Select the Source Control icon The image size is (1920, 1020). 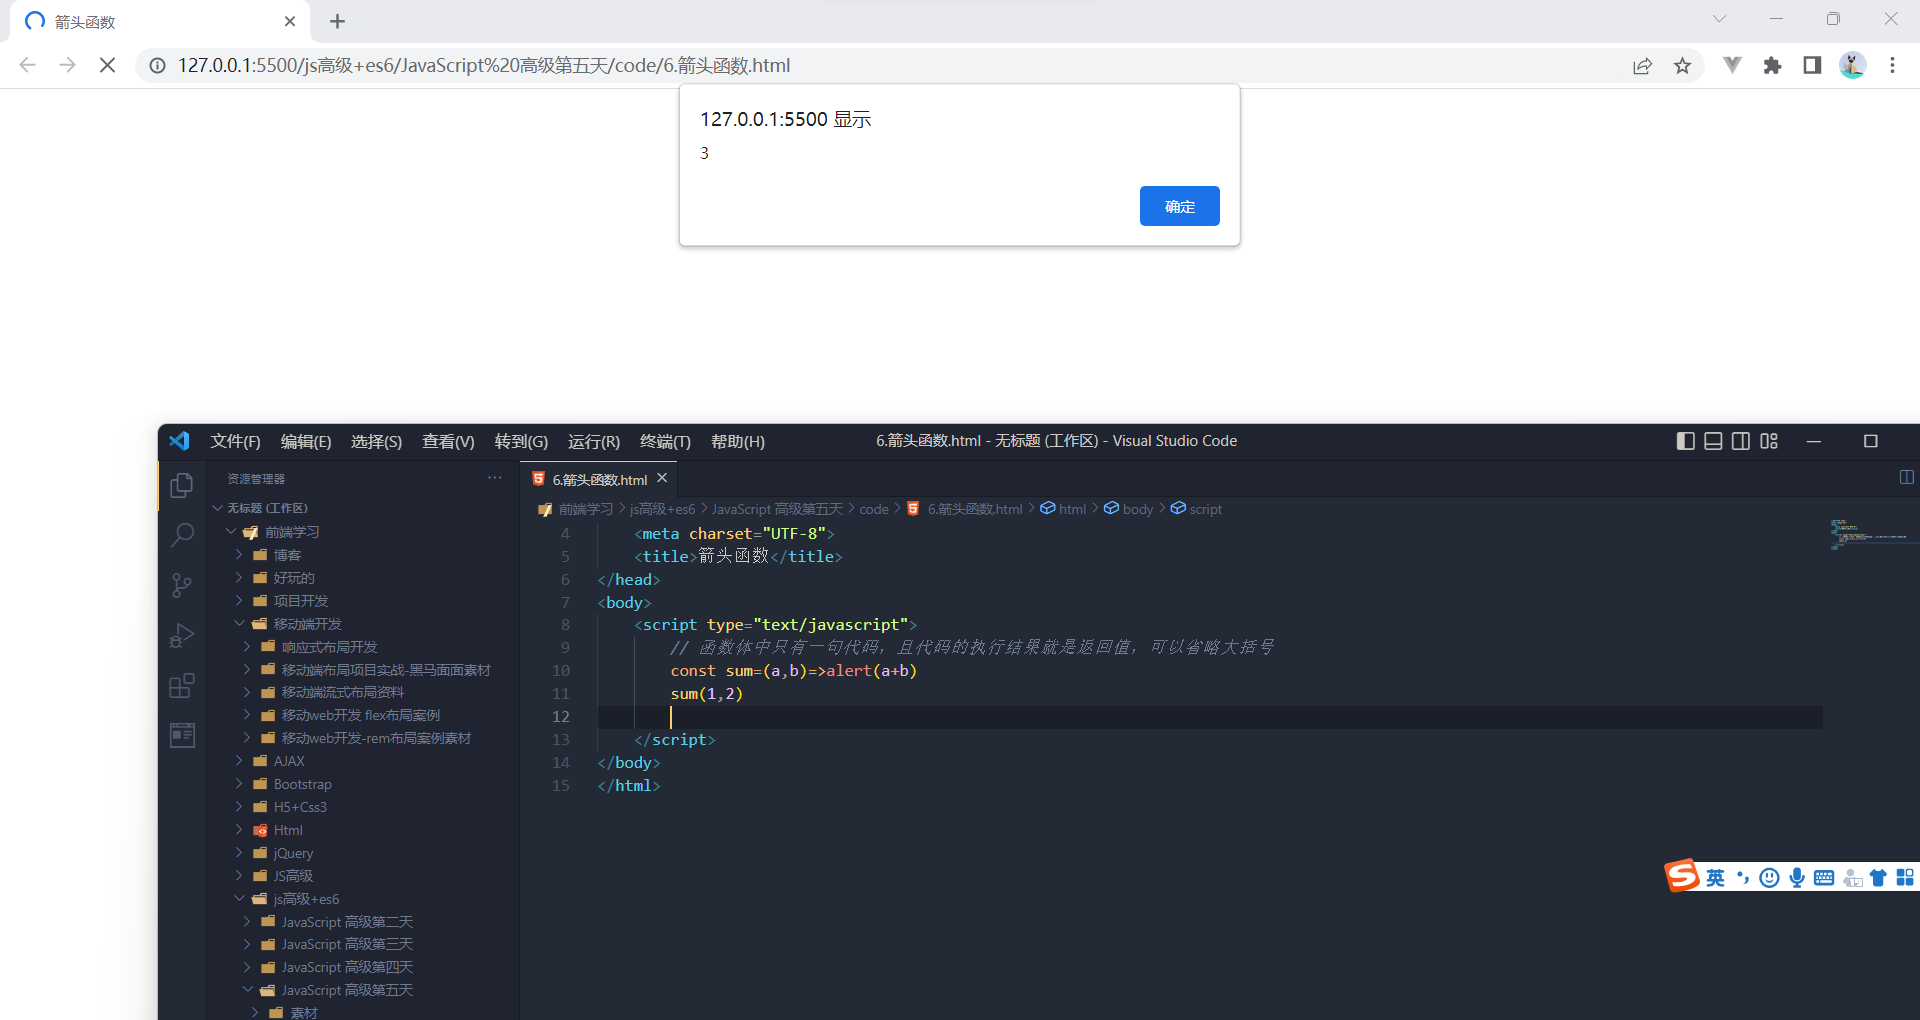(181, 585)
